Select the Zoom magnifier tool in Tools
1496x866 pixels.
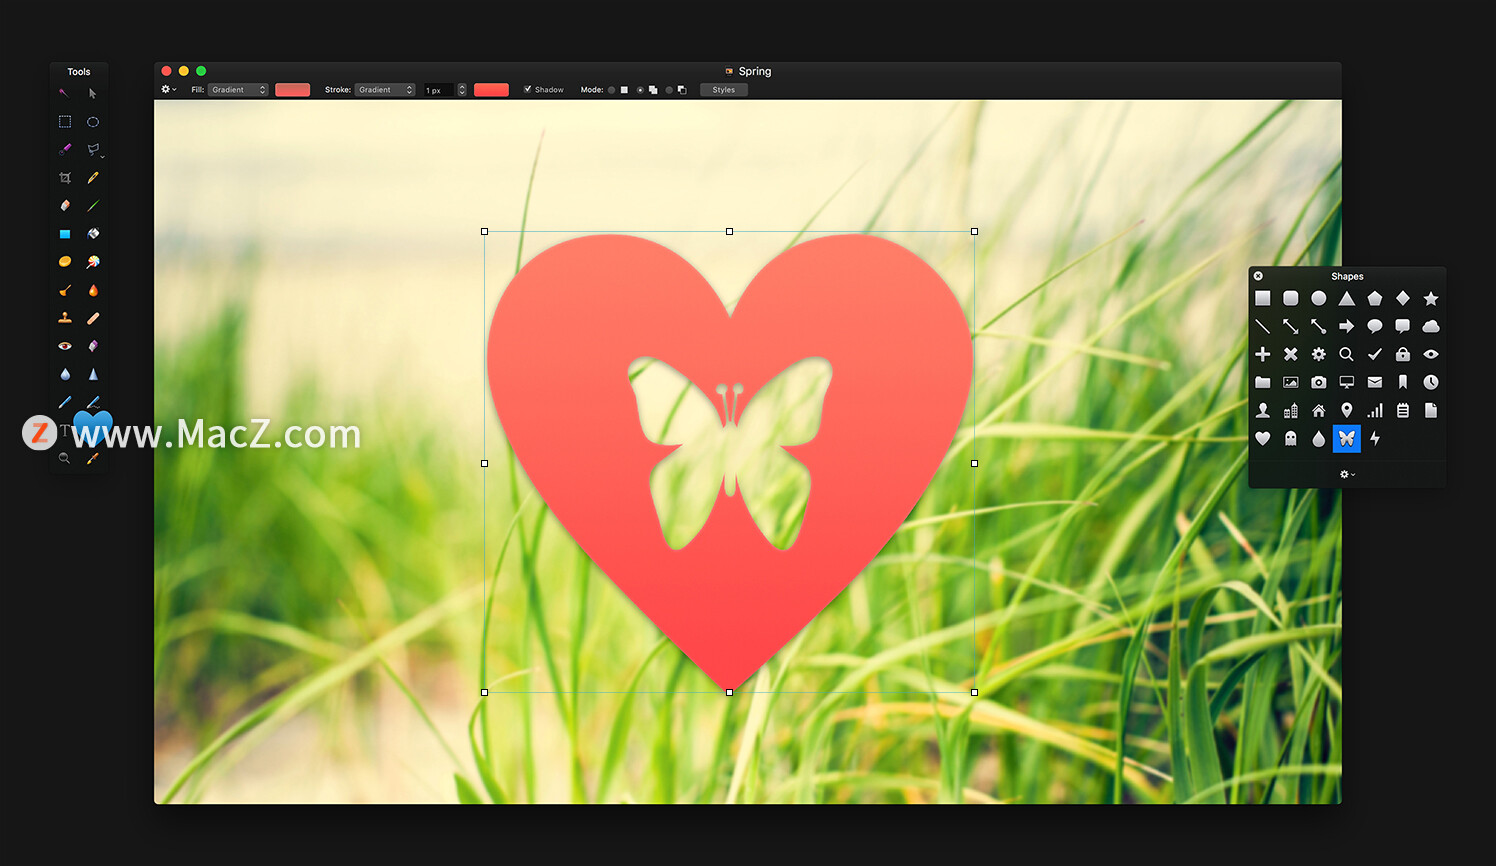point(65,458)
